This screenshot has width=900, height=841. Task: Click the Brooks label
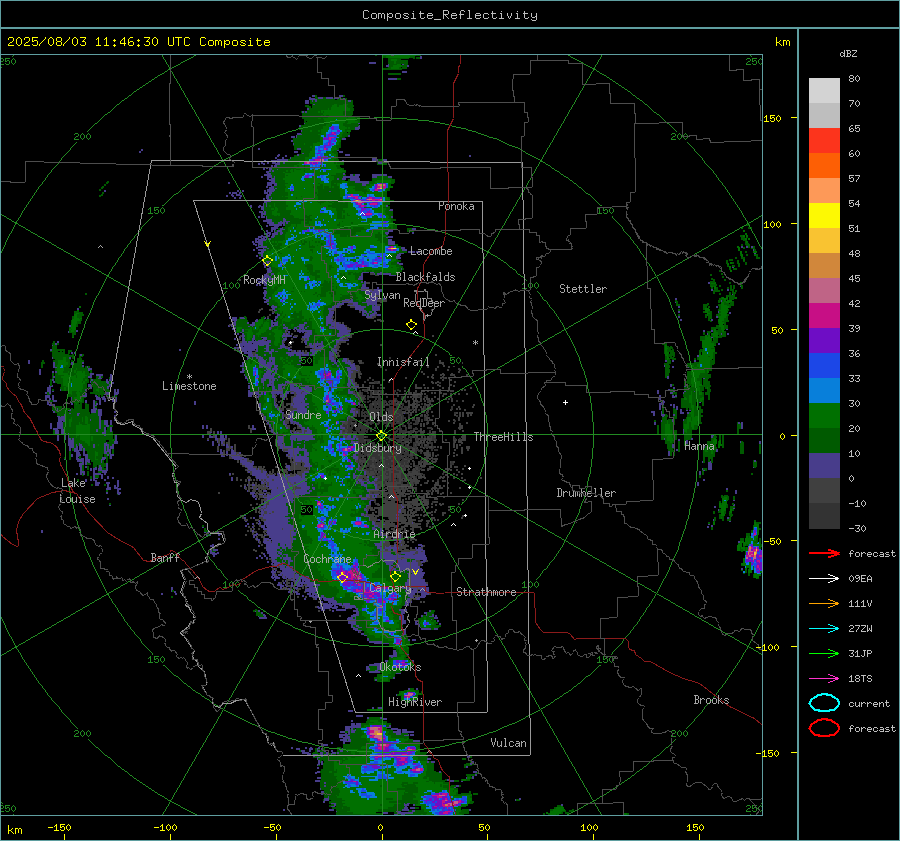[711, 700]
